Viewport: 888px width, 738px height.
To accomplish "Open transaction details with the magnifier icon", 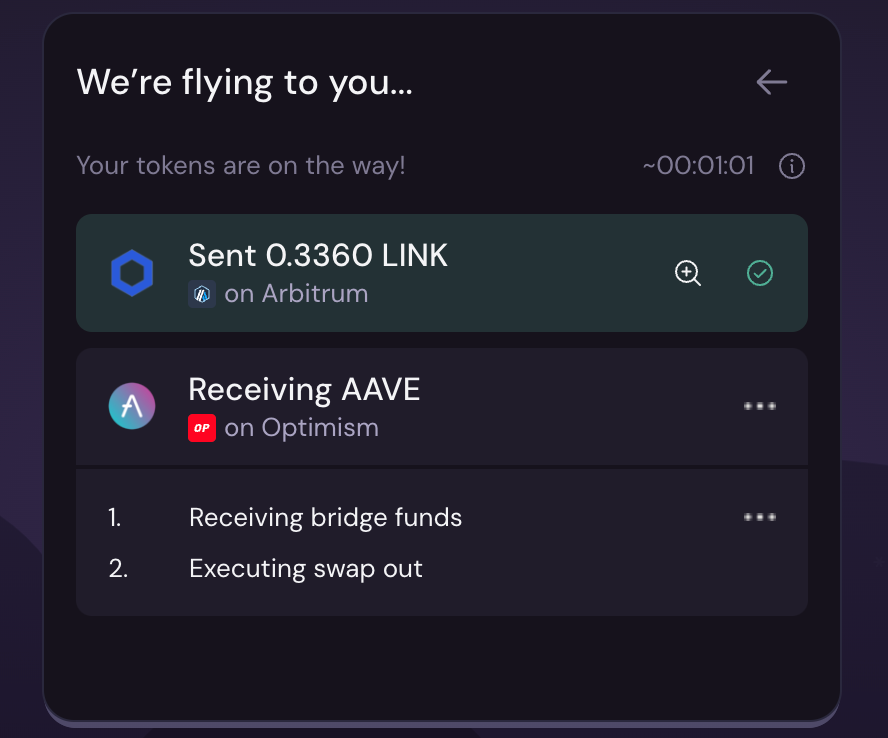I will [688, 273].
